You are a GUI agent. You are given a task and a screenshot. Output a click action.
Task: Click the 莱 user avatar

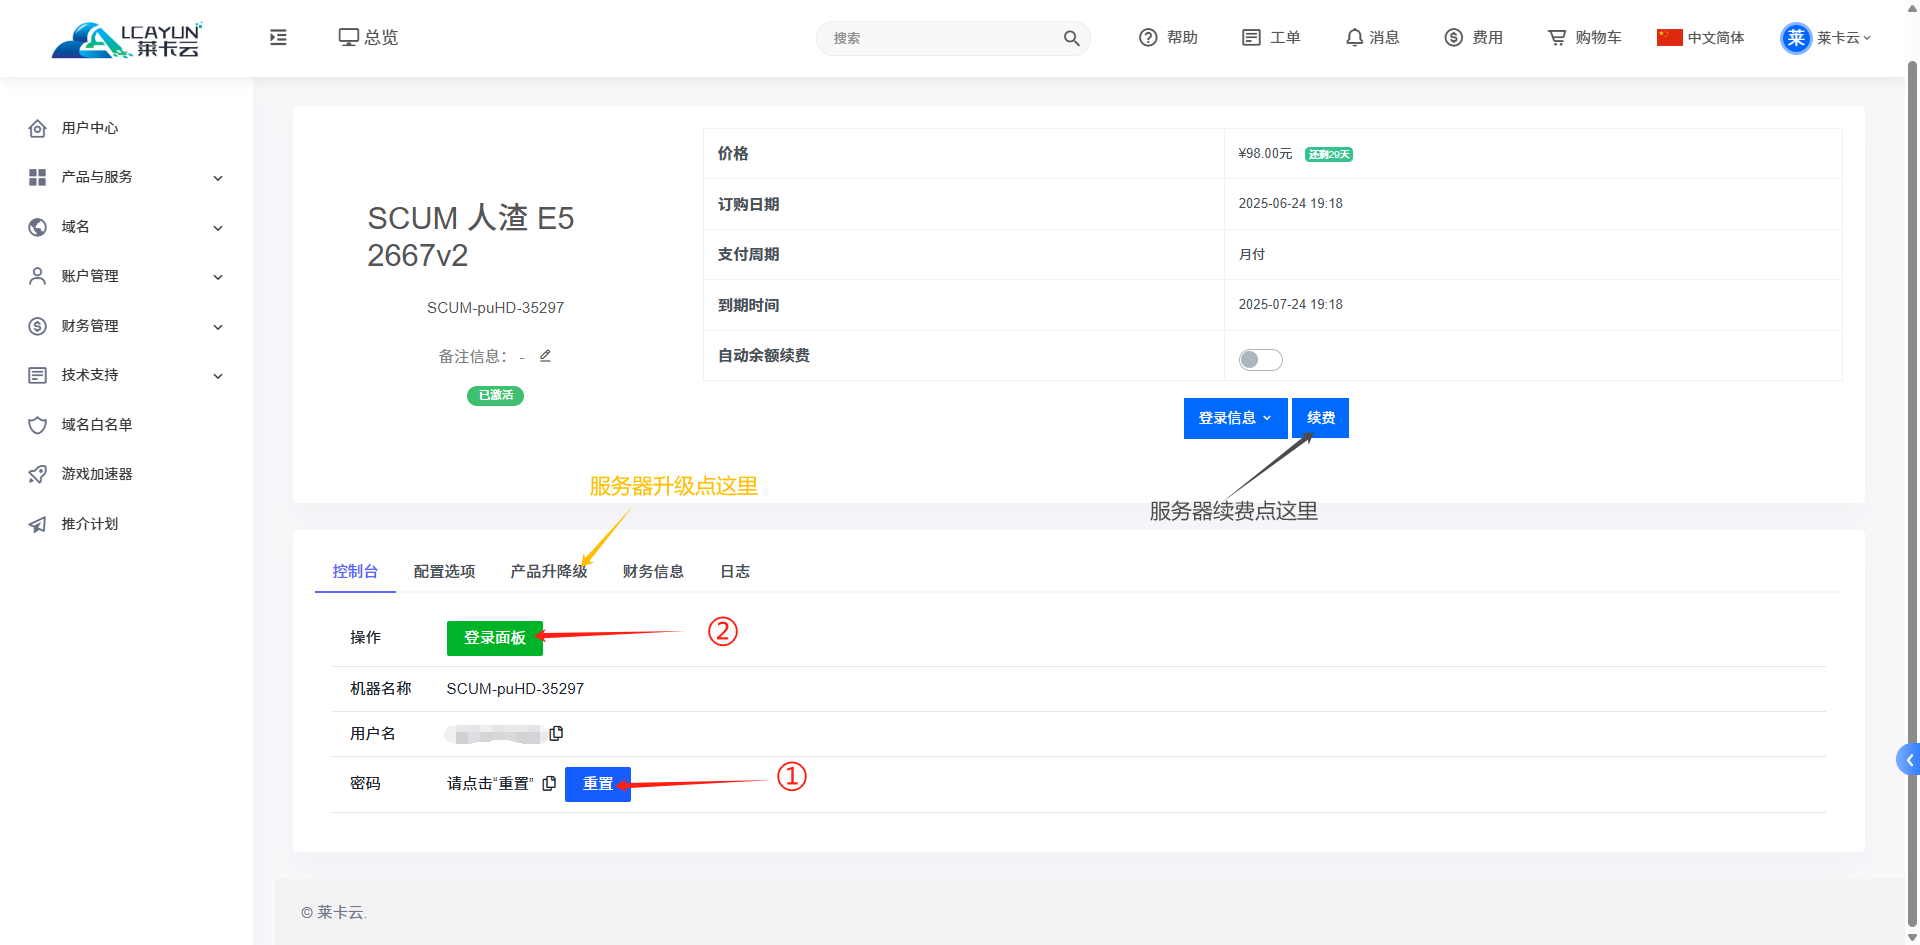tap(1796, 38)
